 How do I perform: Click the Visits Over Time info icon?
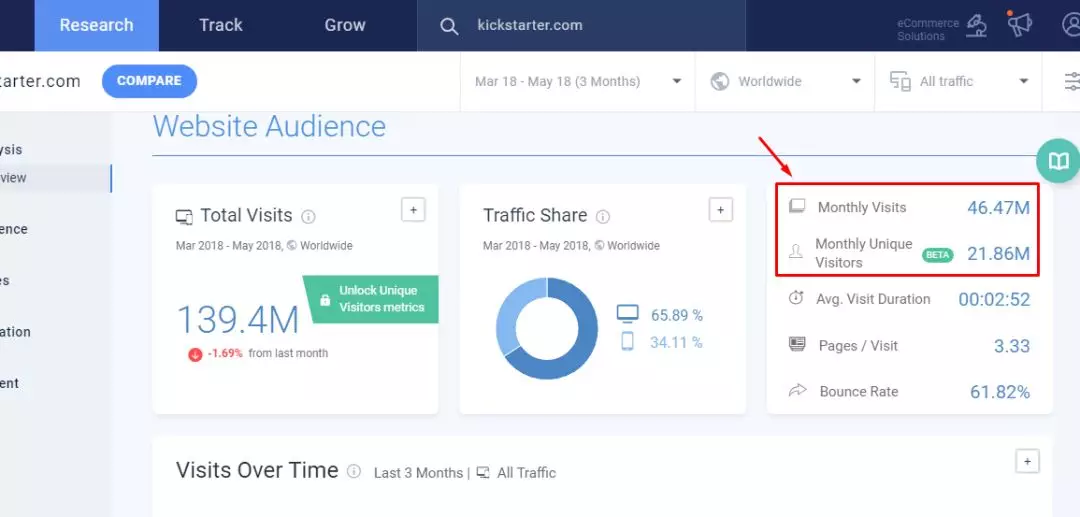click(x=354, y=472)
